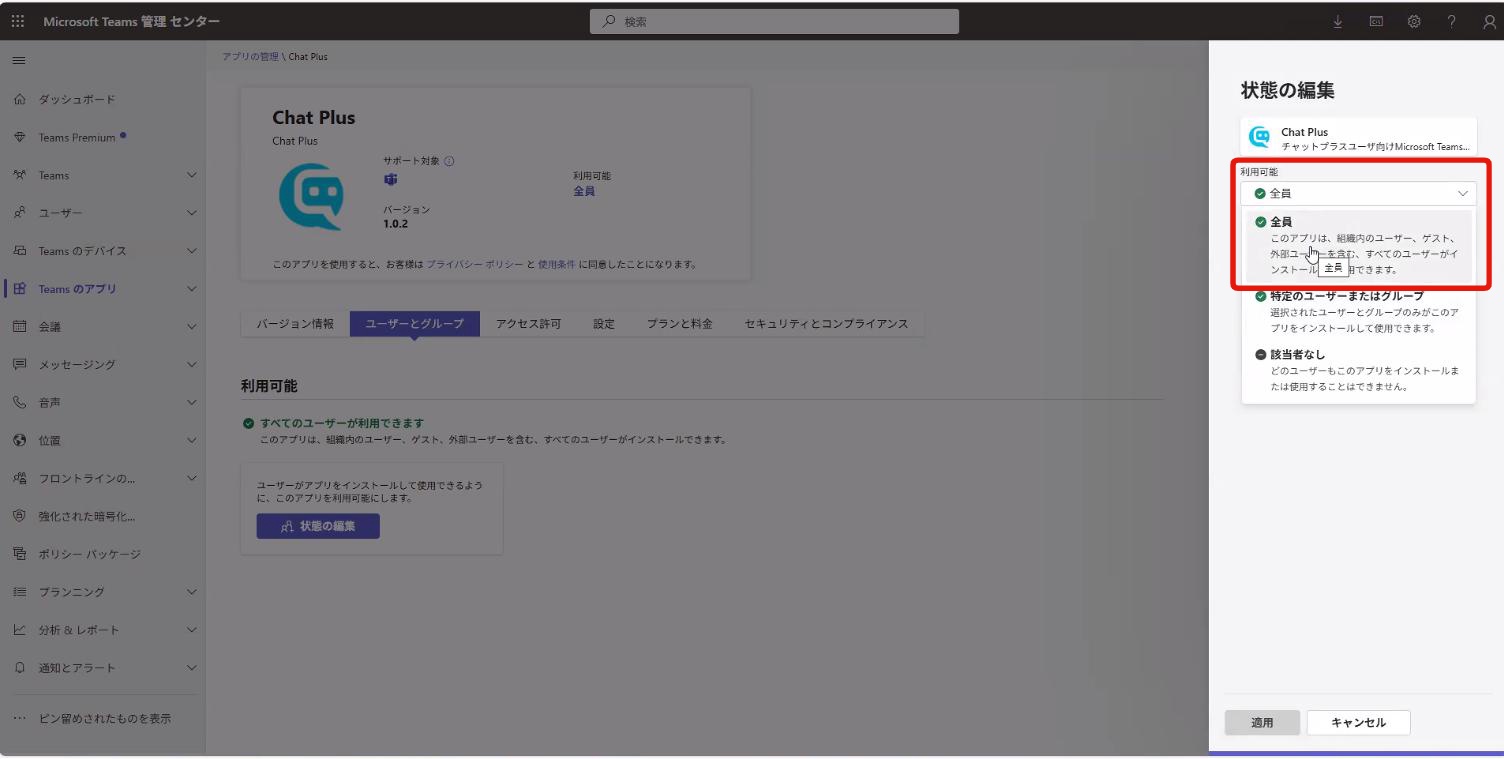Select 特定のユーザーまたはグループ option
Image resolution: width=1504 pixels, height=759 pixels.
[1358, 312]
